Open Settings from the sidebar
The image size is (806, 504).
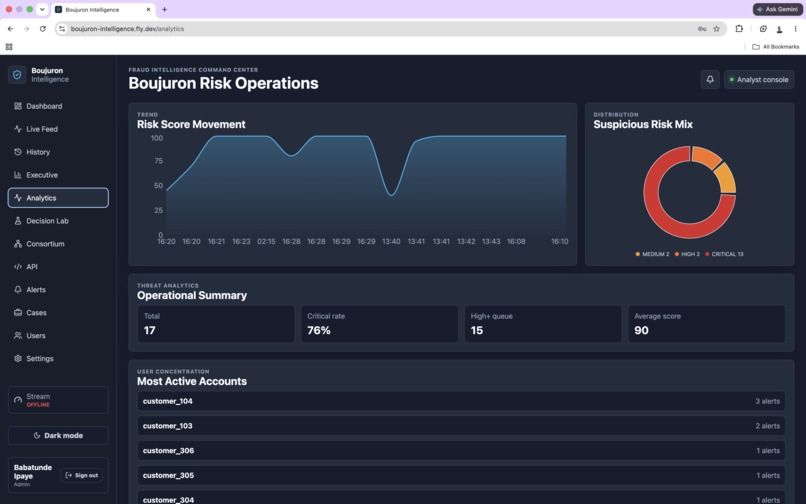(58, 358)
